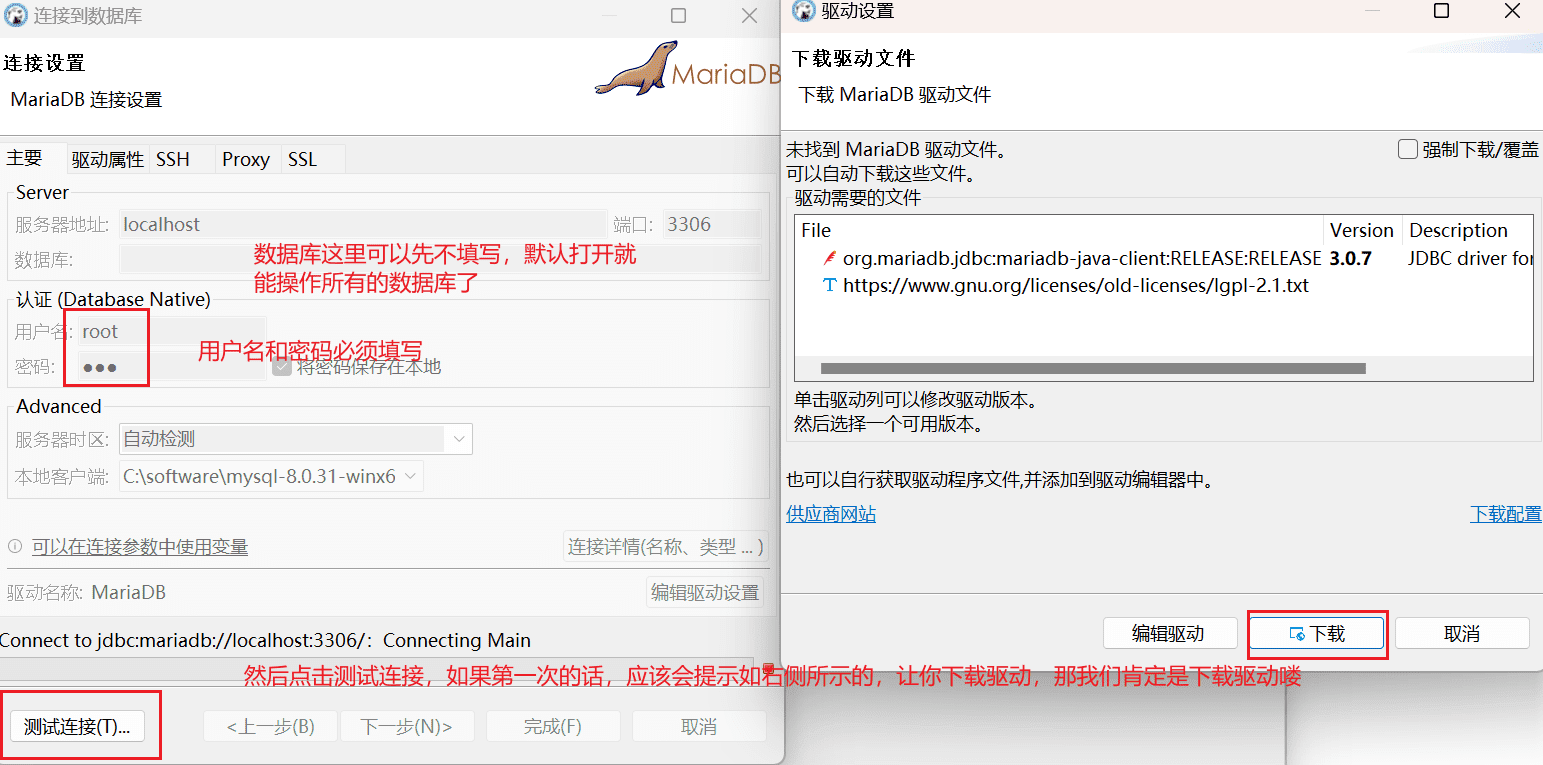The width and height of the screenshot is (1543, 765).
Task: Close the 驱动设置 window
Action: [x=1513, y=11]
